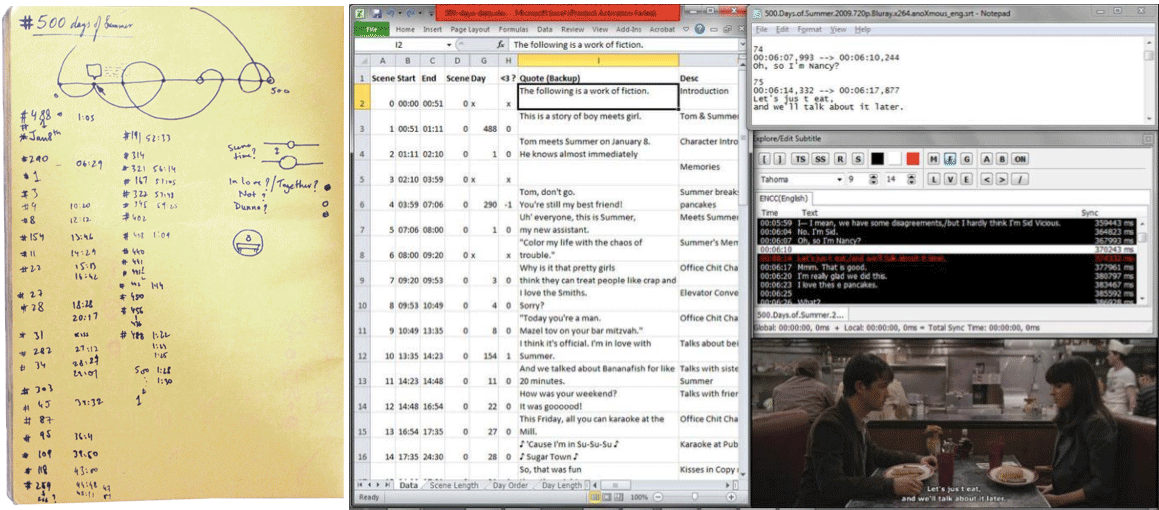Image resolution: width=1159 pixels, height=510 pixels.
Task: Click the Excel horizontal scrollbar thumb
Action: click(x=615, y=485)
